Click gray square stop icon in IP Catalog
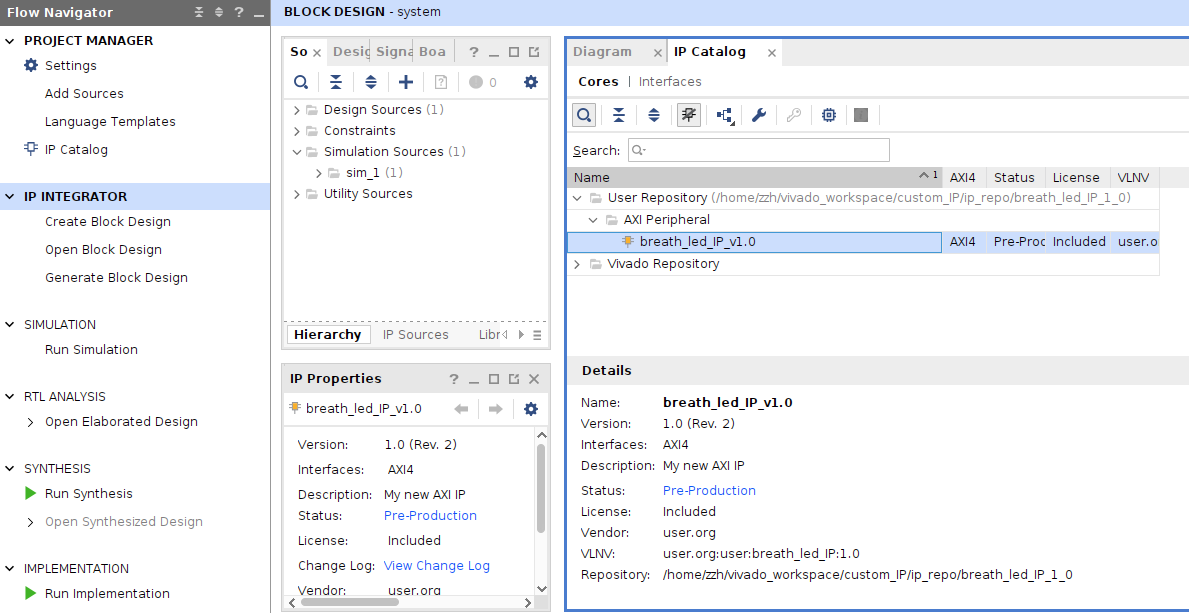 pyautogui.click(x=861, y=115)
